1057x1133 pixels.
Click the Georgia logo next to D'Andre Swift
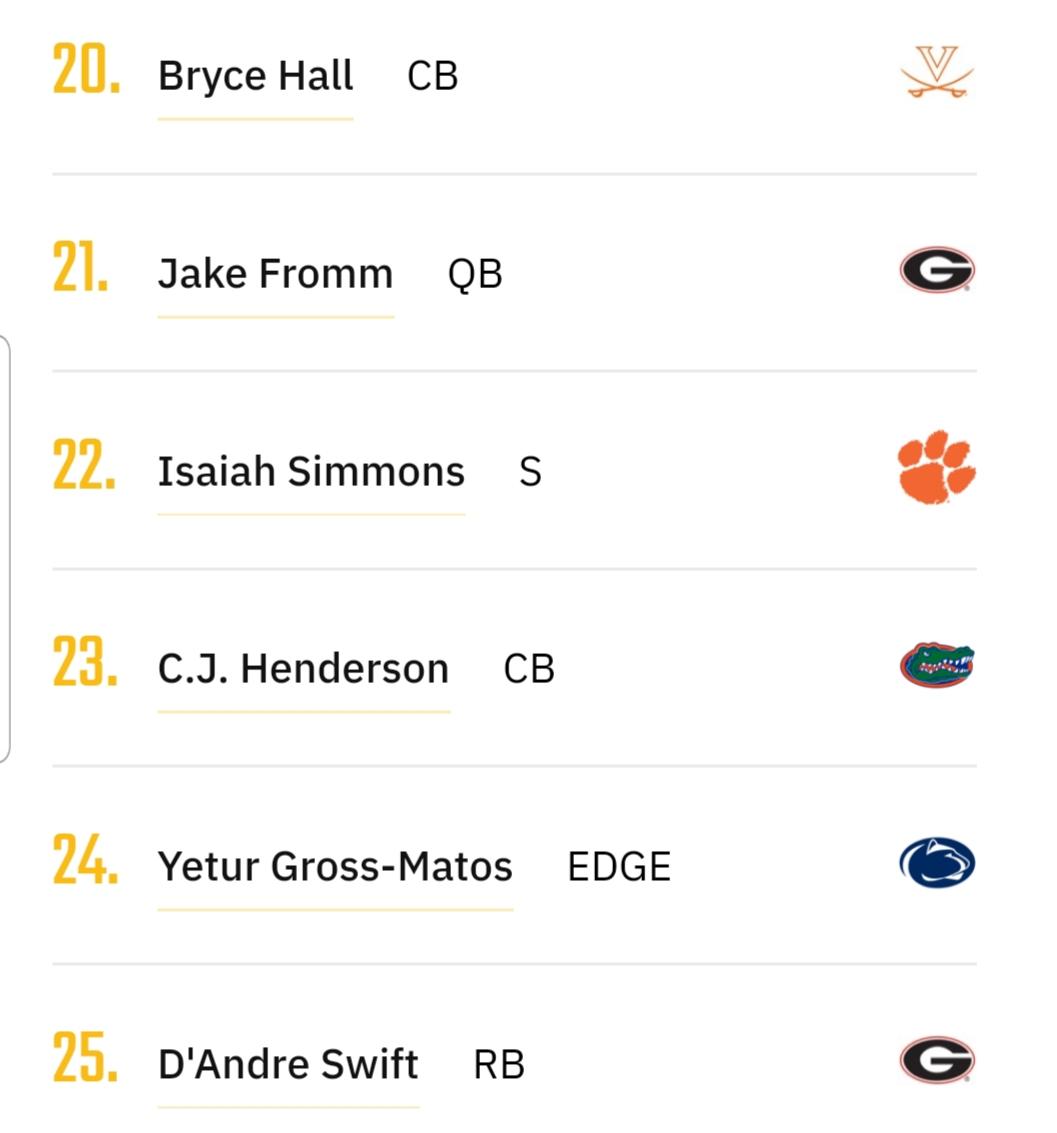coord(937,1060)
